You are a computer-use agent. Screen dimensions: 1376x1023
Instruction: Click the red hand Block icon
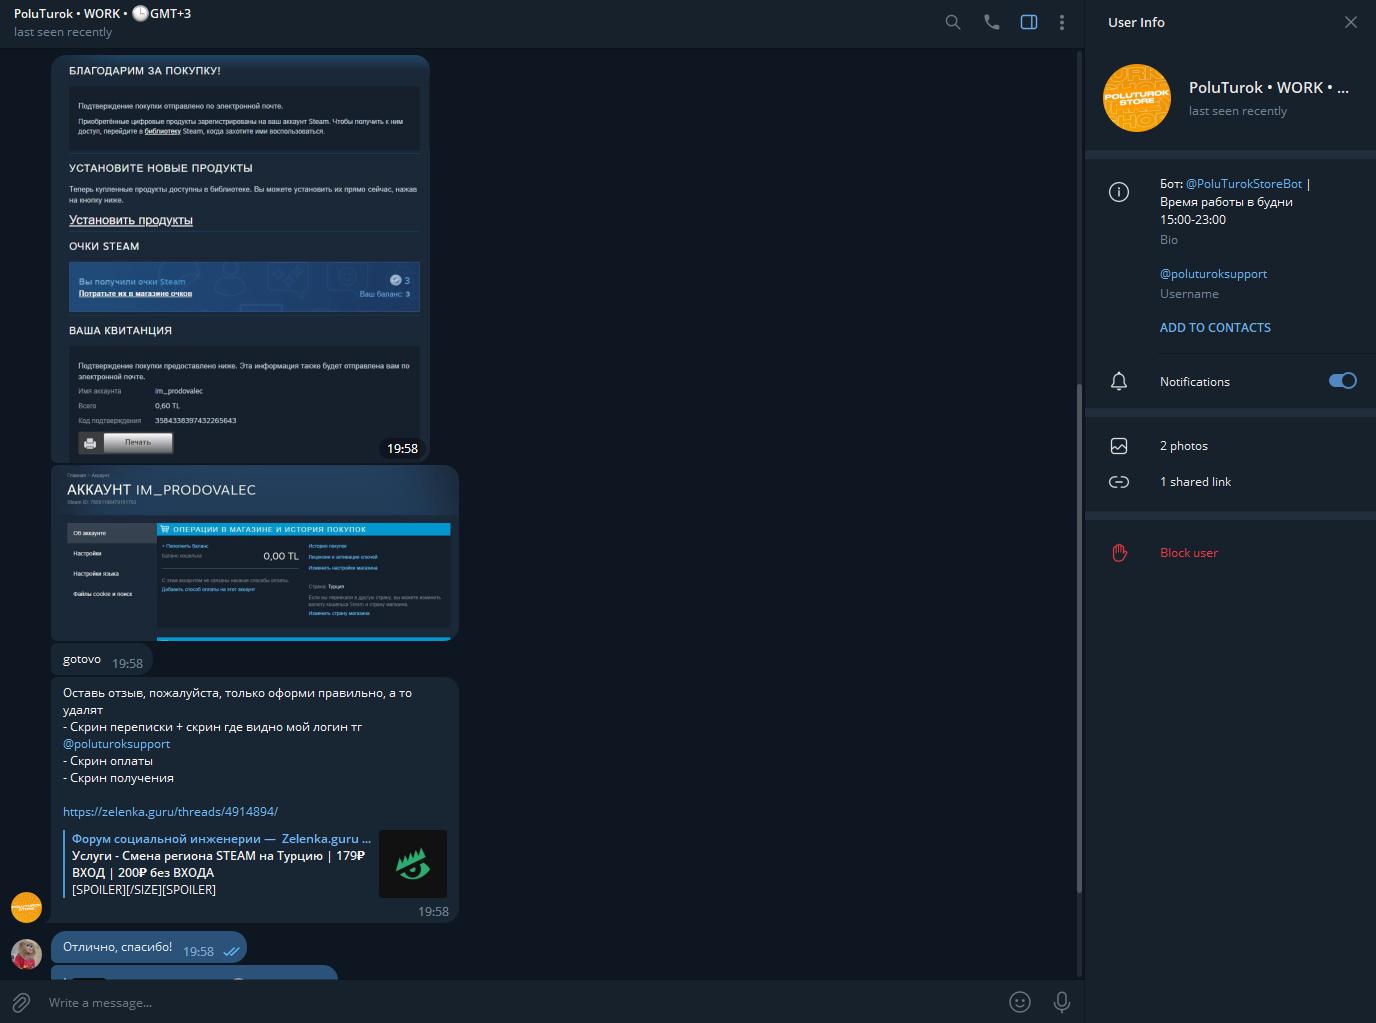point(1119,553)
